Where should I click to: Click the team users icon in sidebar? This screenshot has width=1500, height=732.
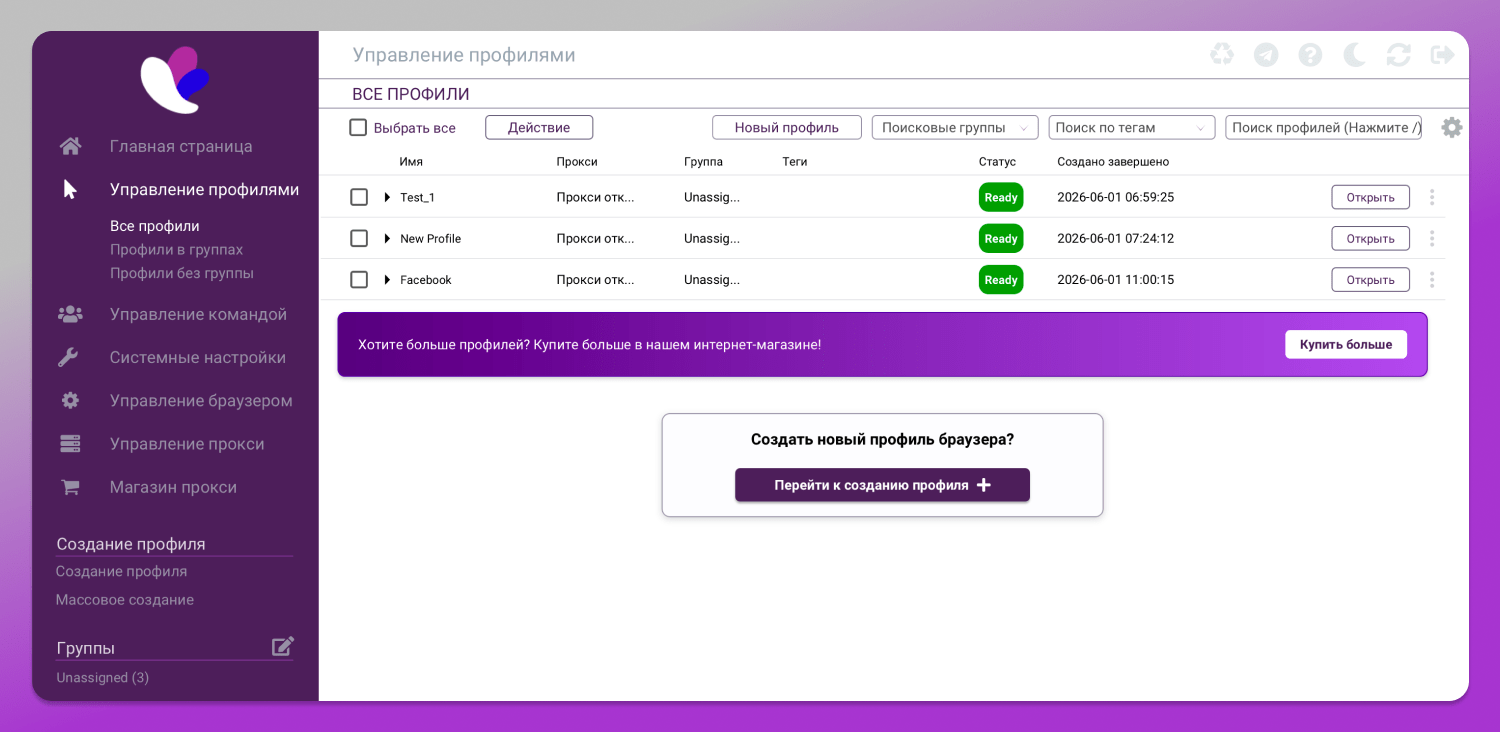[x=70, y=314]
